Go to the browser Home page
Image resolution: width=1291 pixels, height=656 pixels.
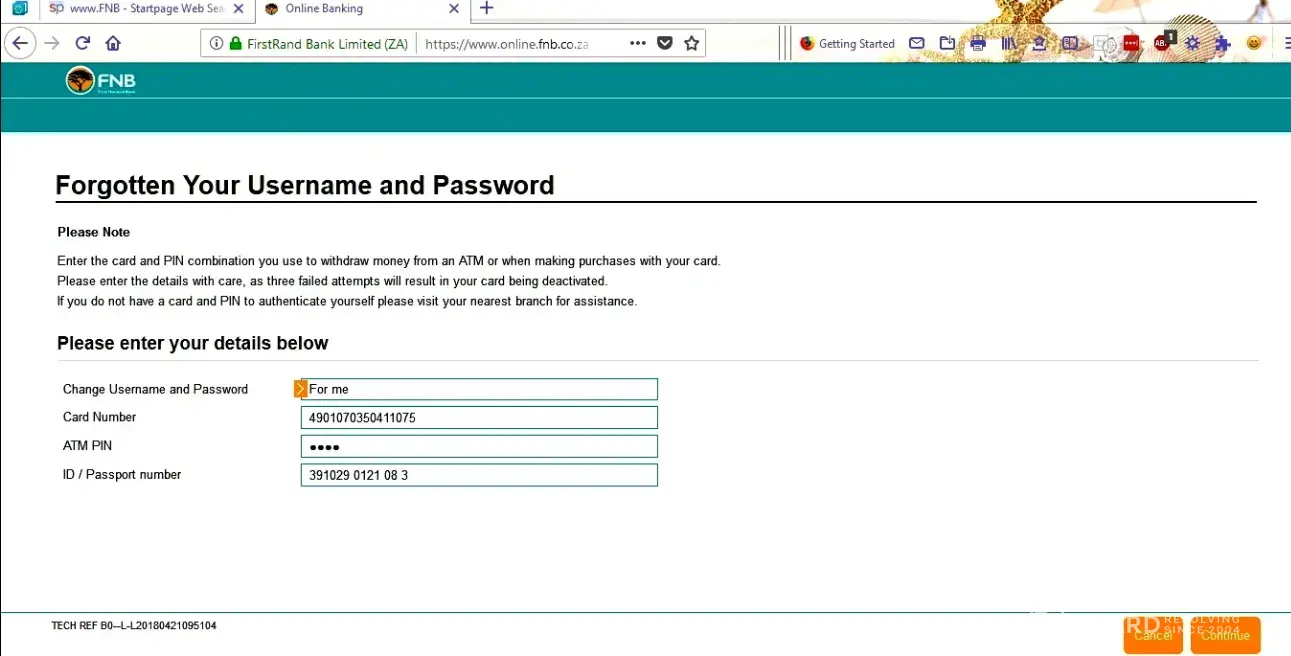pyautogui.click(x=113, y=44)
